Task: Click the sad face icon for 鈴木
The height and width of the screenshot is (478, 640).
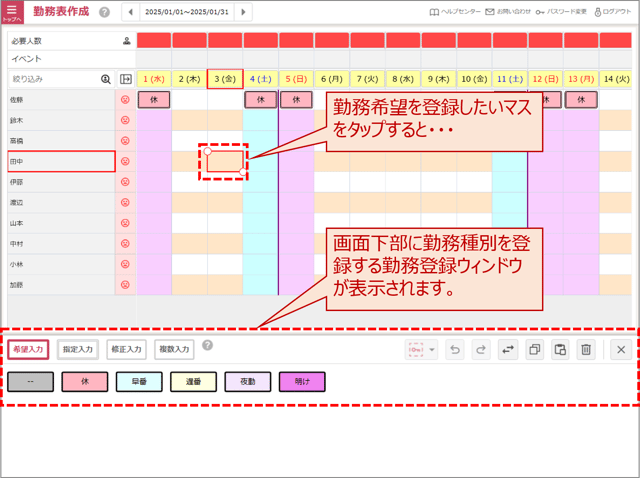Action: (125, 120)
